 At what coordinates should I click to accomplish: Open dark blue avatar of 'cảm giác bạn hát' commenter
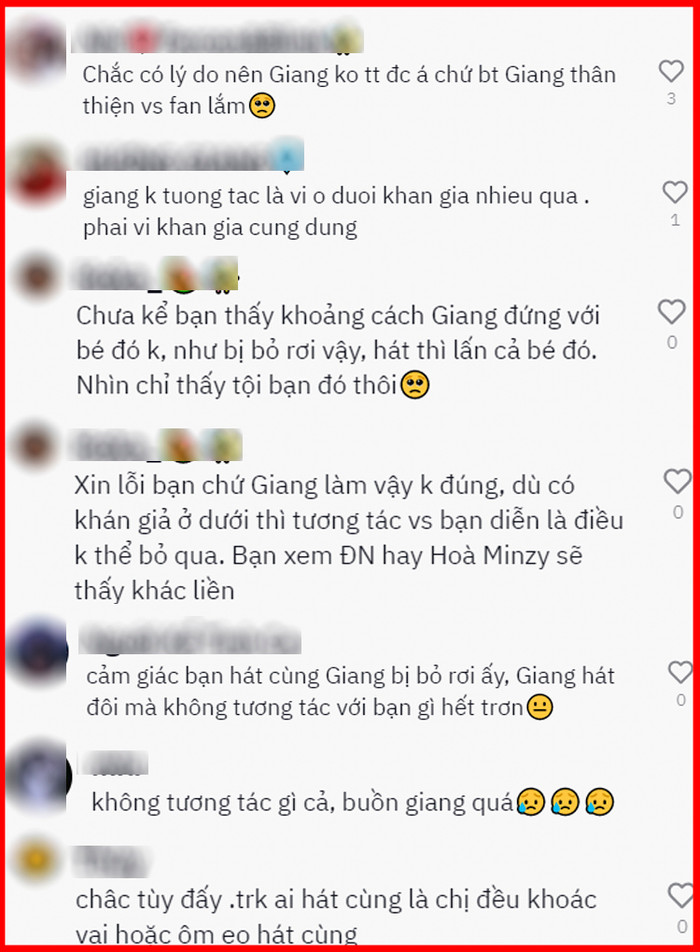[38, 651]
